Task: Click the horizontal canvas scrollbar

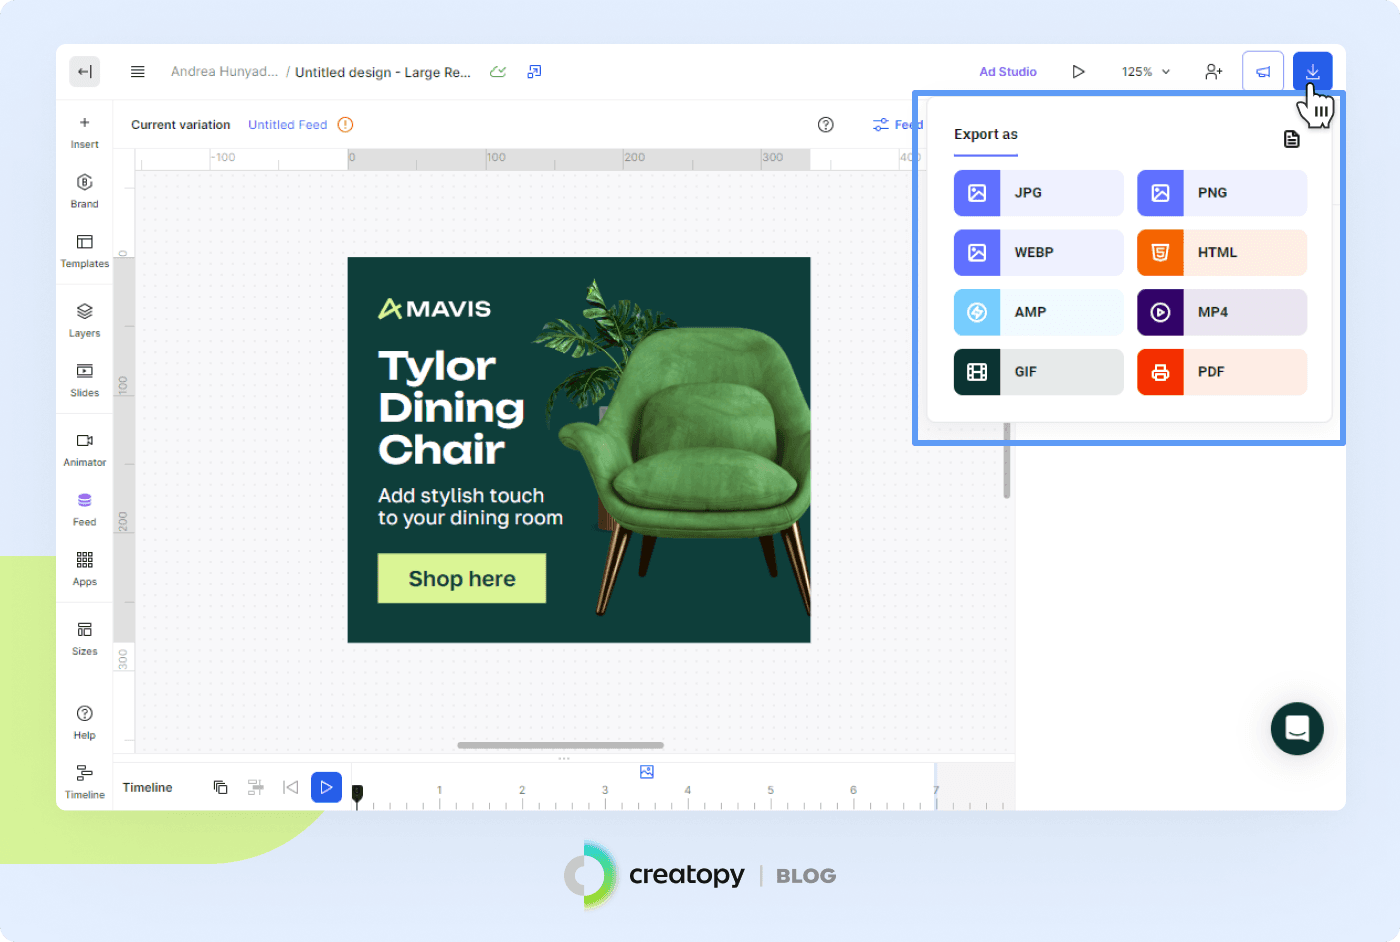Action: (x=560, y=745)
